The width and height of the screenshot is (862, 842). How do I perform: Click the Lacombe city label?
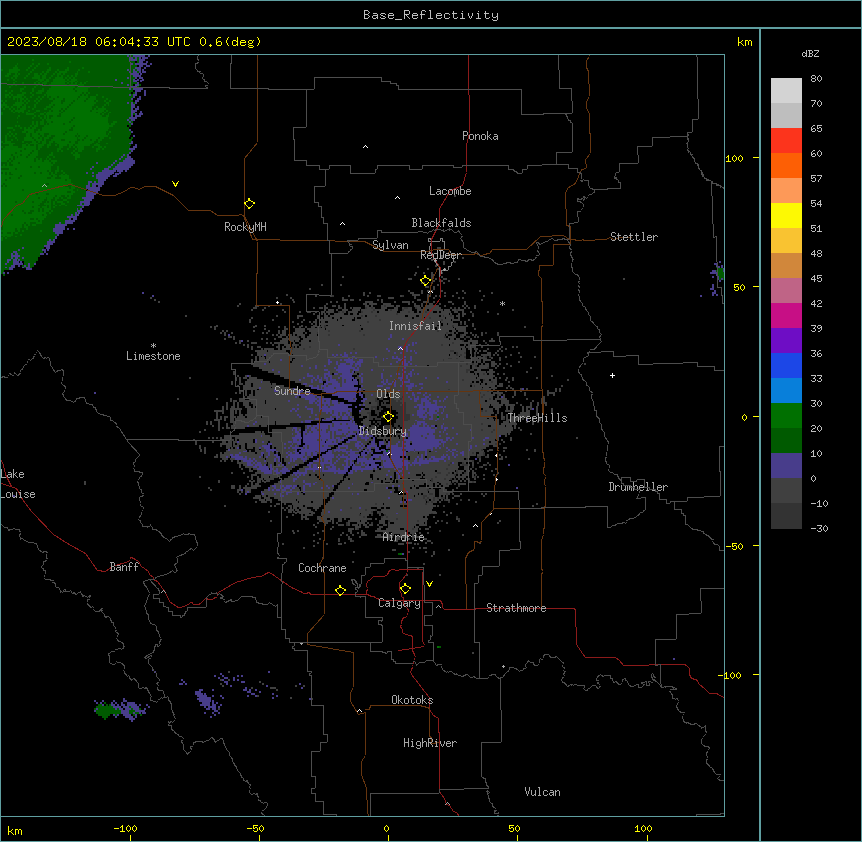tap(450, 191)
